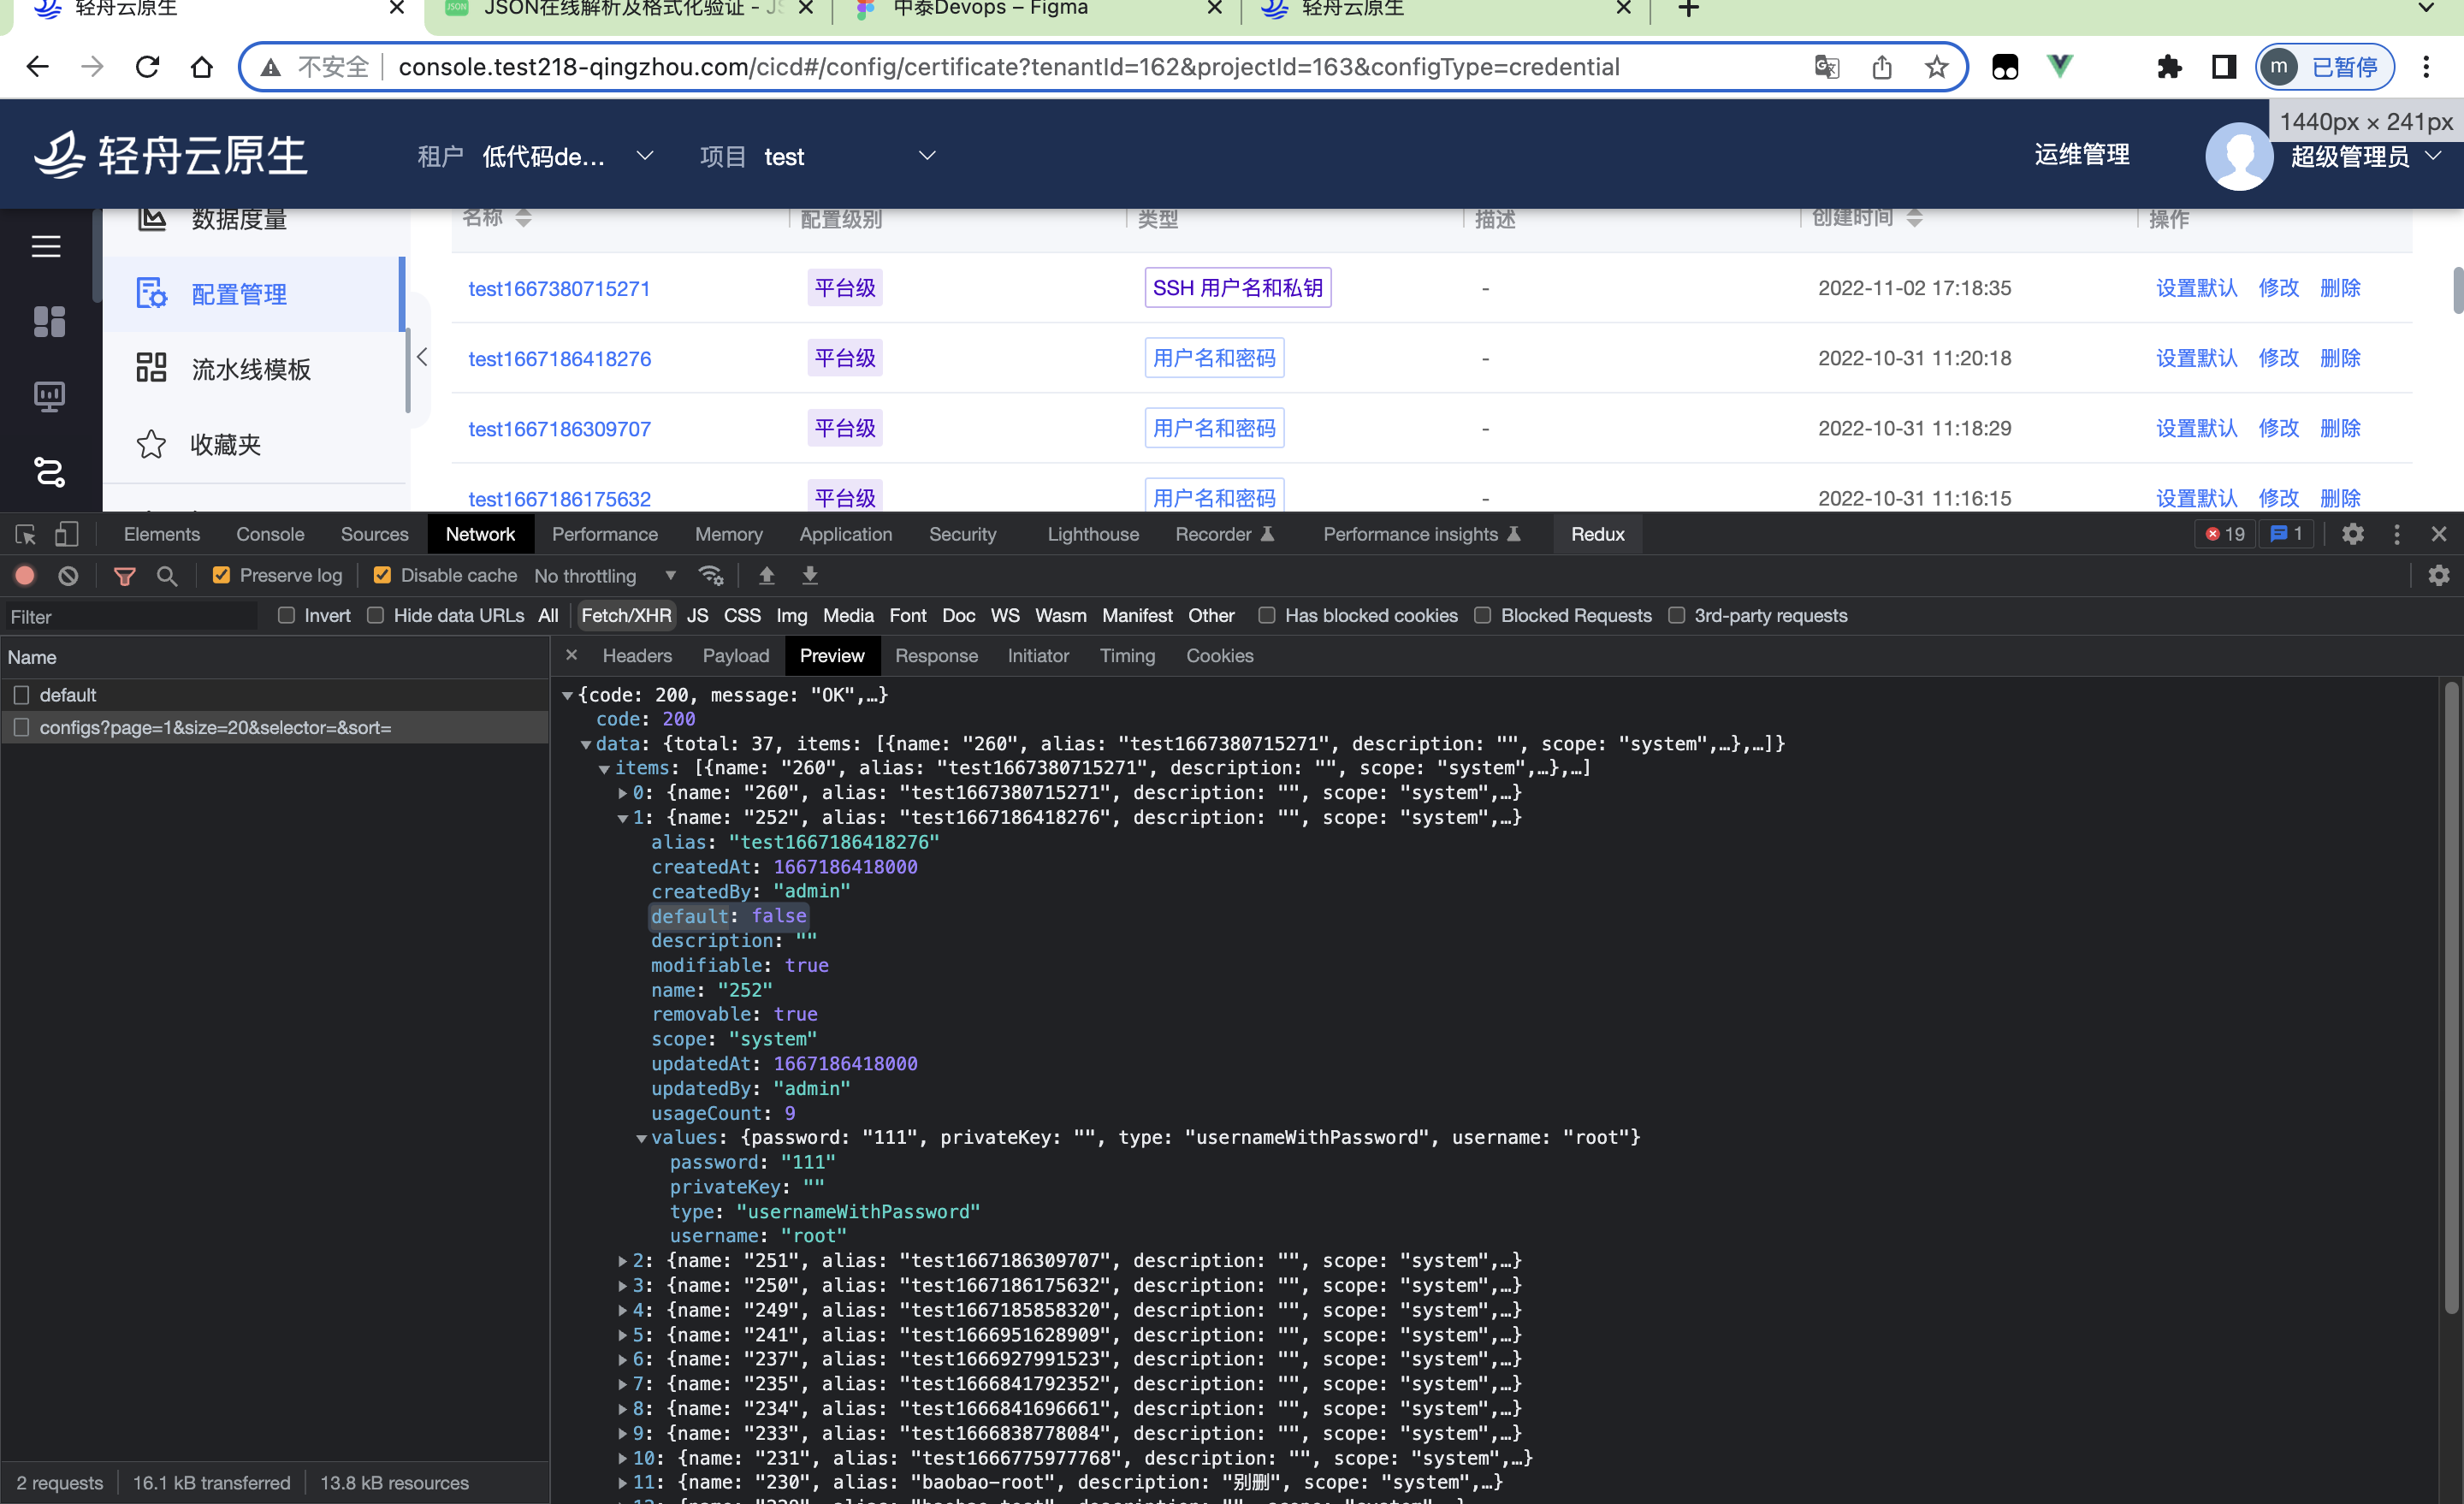Uncheck the Preserve log checkbox
Image resolution: width=2464 pixels, height=1504 pixels.
[x=222, y=576]
